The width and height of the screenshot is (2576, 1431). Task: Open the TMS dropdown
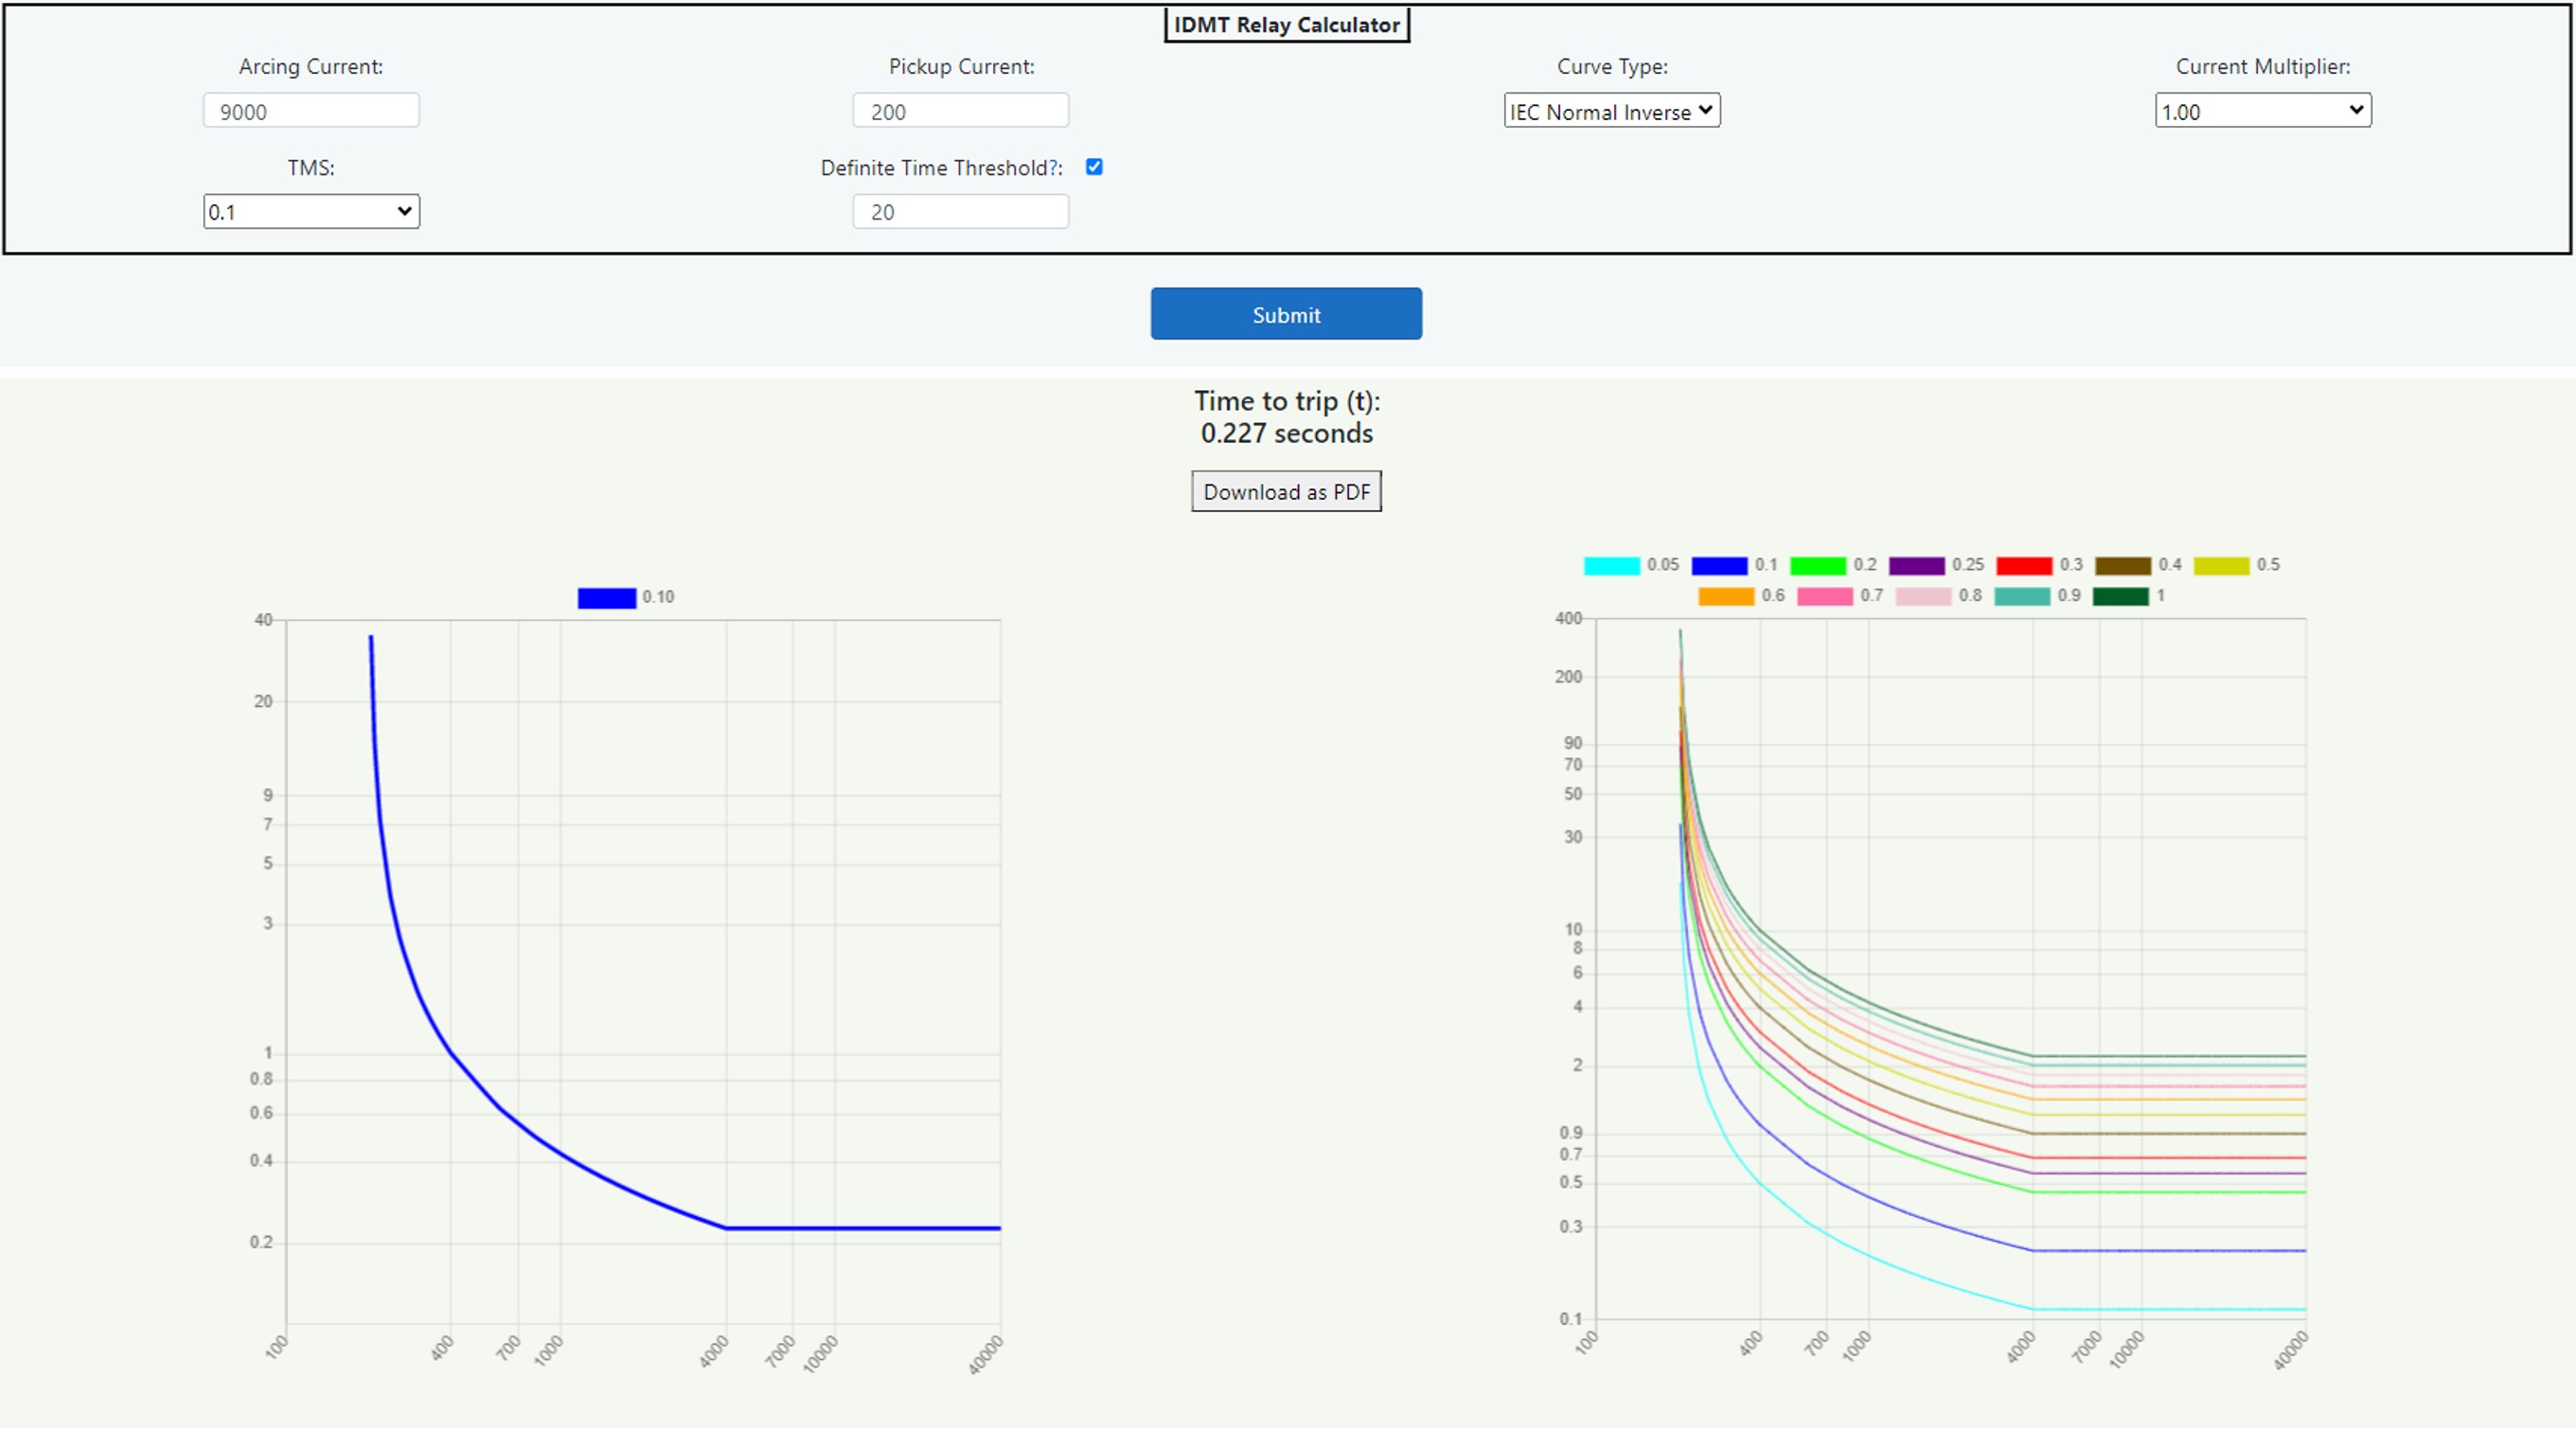(311, 211)
